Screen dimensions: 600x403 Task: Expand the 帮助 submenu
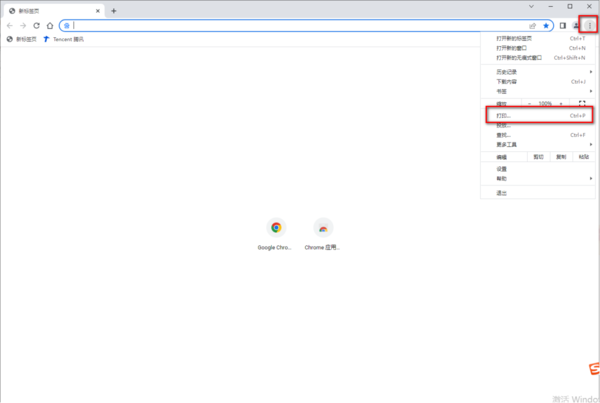[x=538, y=178]
